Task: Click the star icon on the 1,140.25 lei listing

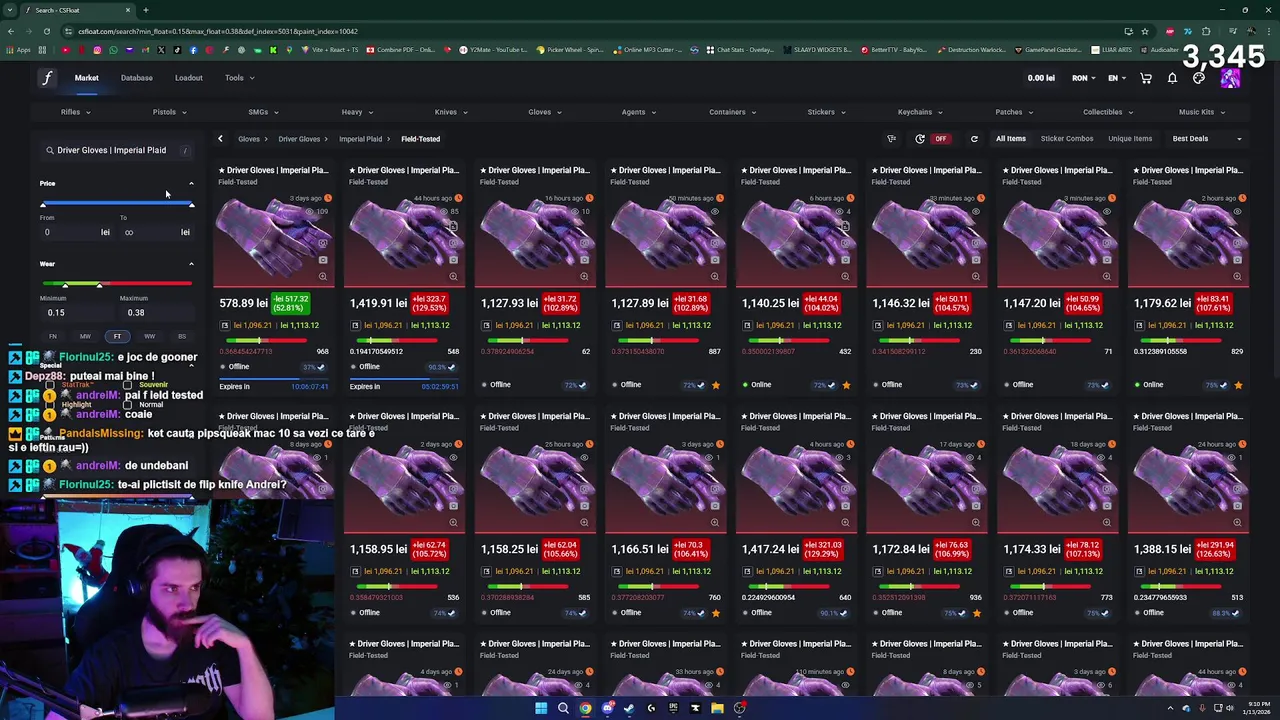Action: 846,385
